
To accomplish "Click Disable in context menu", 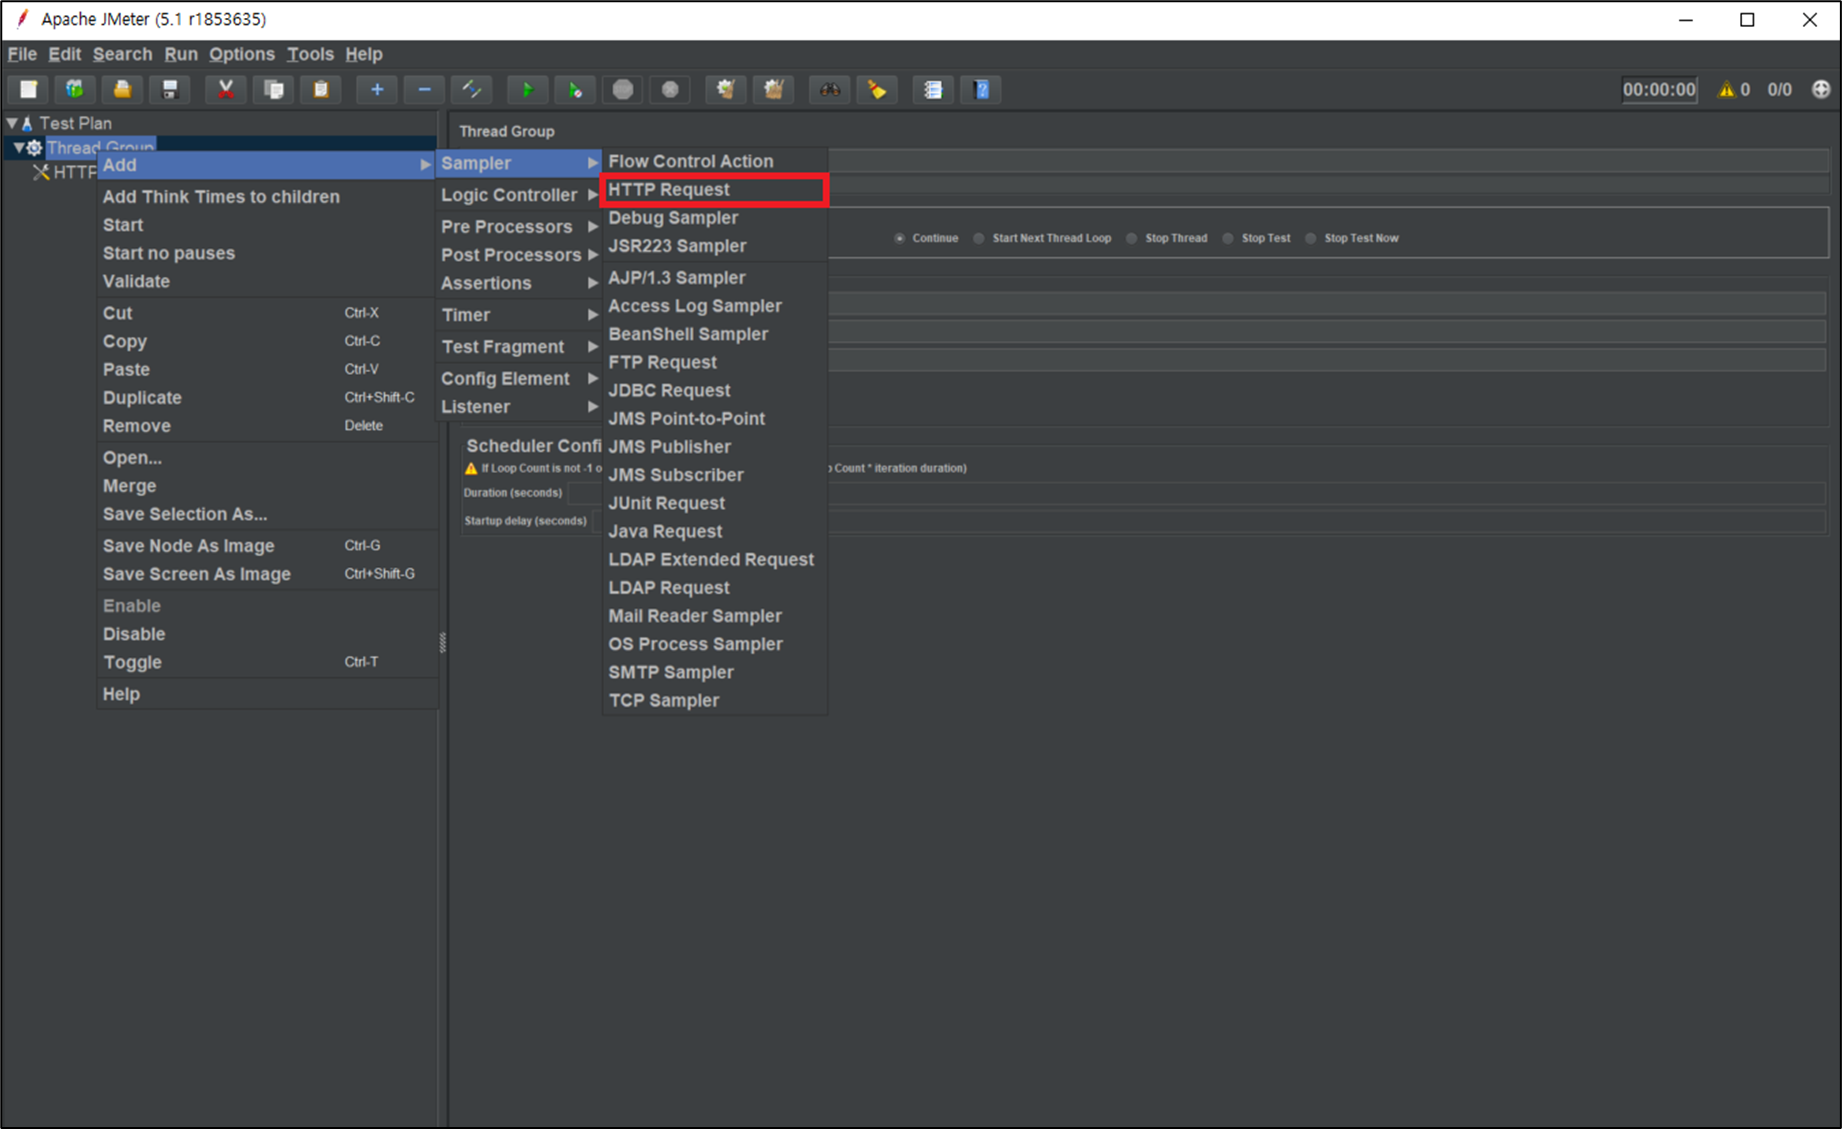I will [x=267, y=634].
